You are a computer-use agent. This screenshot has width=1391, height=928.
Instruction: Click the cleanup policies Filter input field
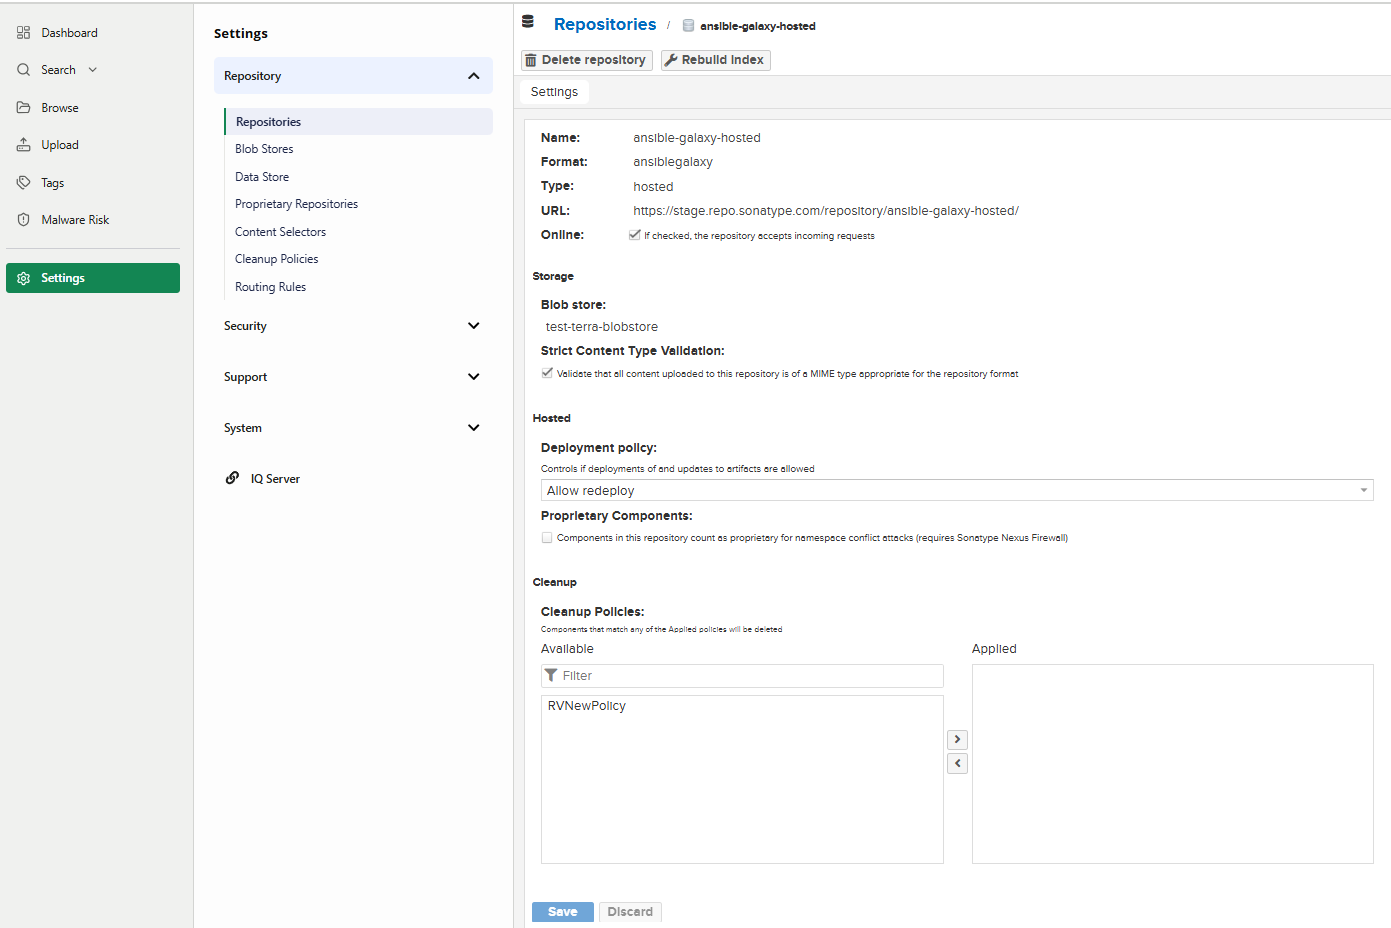pos(742,676)
